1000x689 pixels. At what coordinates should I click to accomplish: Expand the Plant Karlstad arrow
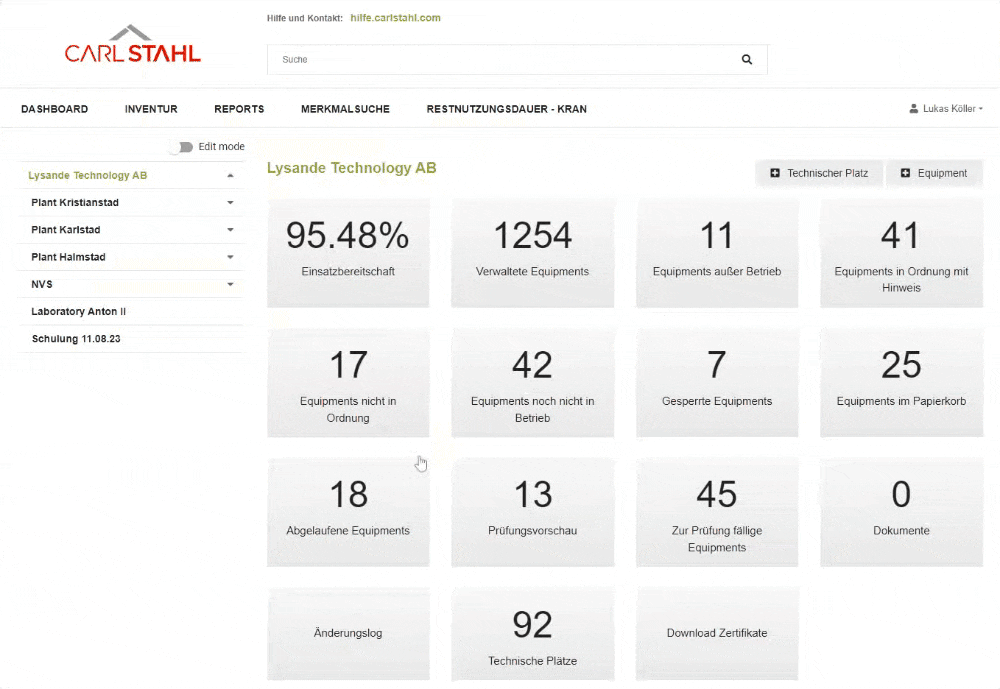coord(231,230)
